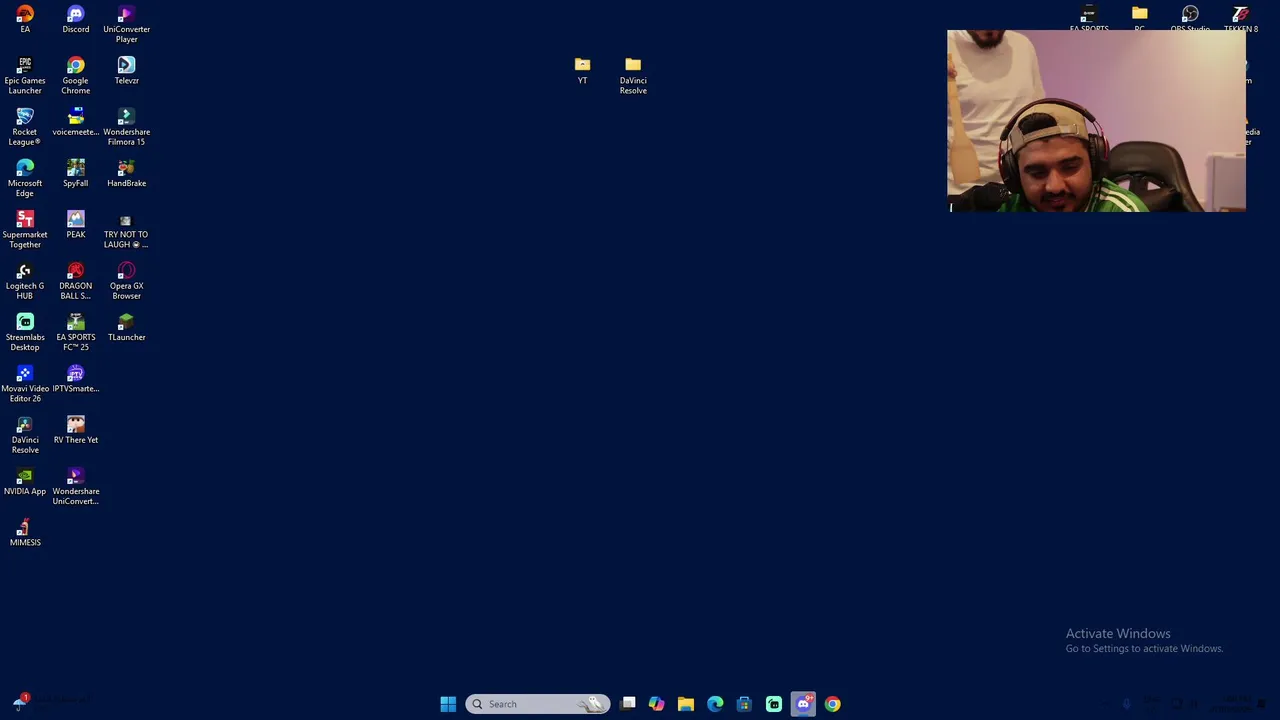Select the TEKKEN 8 desktop shortcut

tap(1241, 18)
